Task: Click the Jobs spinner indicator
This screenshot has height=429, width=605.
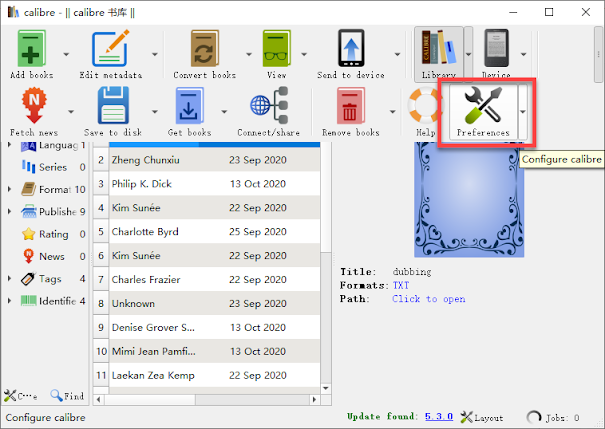Action: (x=534, y=417)
